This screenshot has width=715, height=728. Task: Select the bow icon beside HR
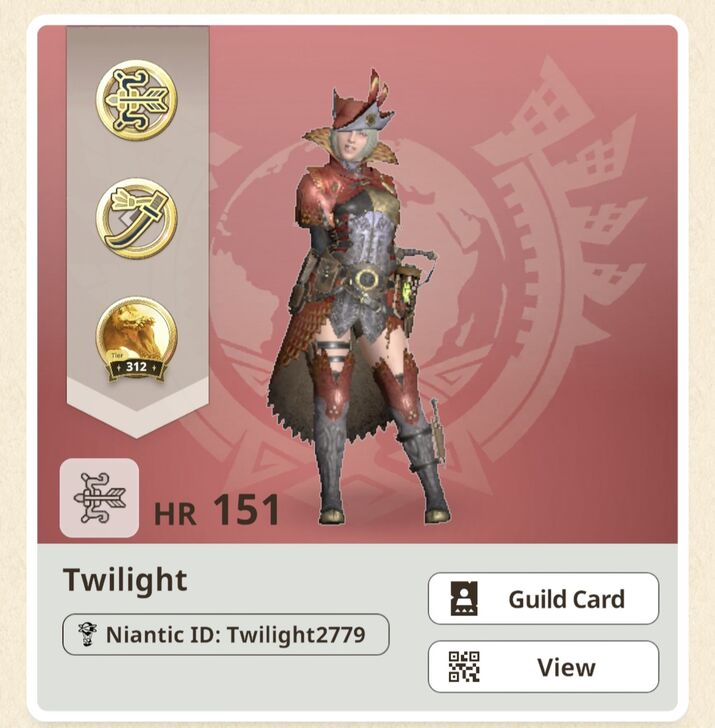click(x=99, y=498)
